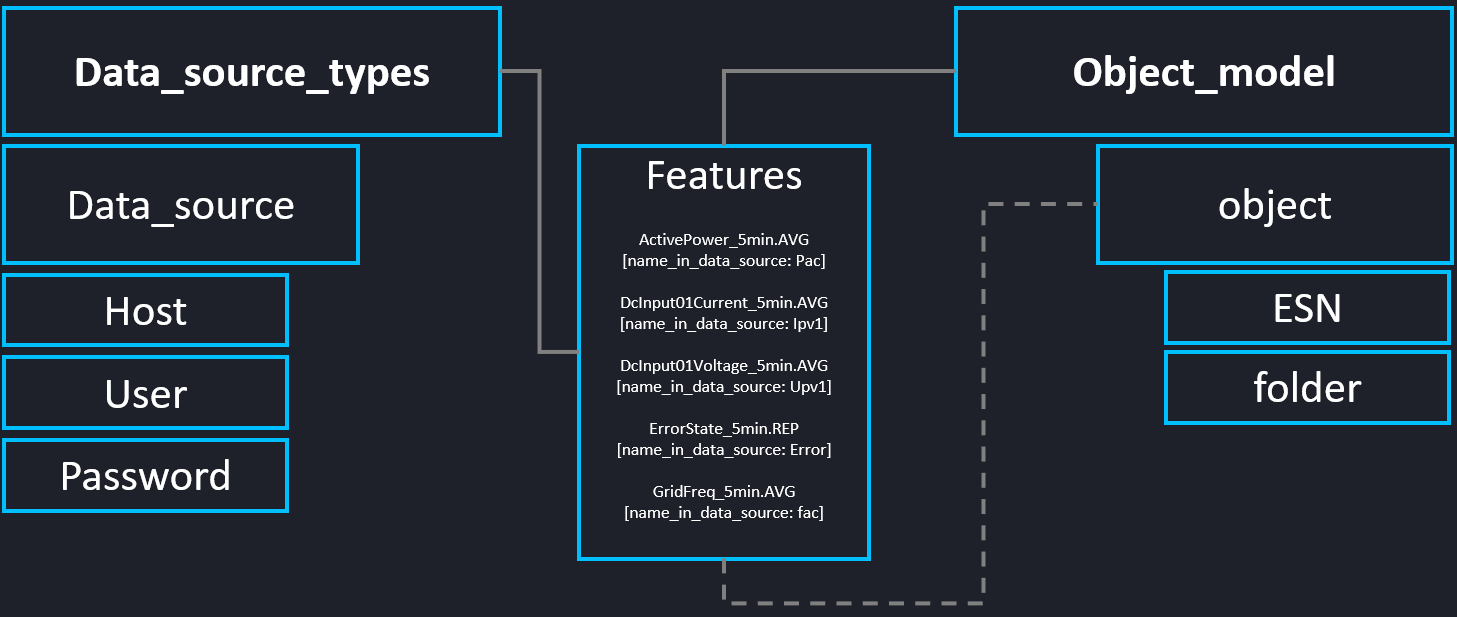This screenshot has width=1457, height=617.
Task: Click the ESN box
Action: tap(1307, 308)
